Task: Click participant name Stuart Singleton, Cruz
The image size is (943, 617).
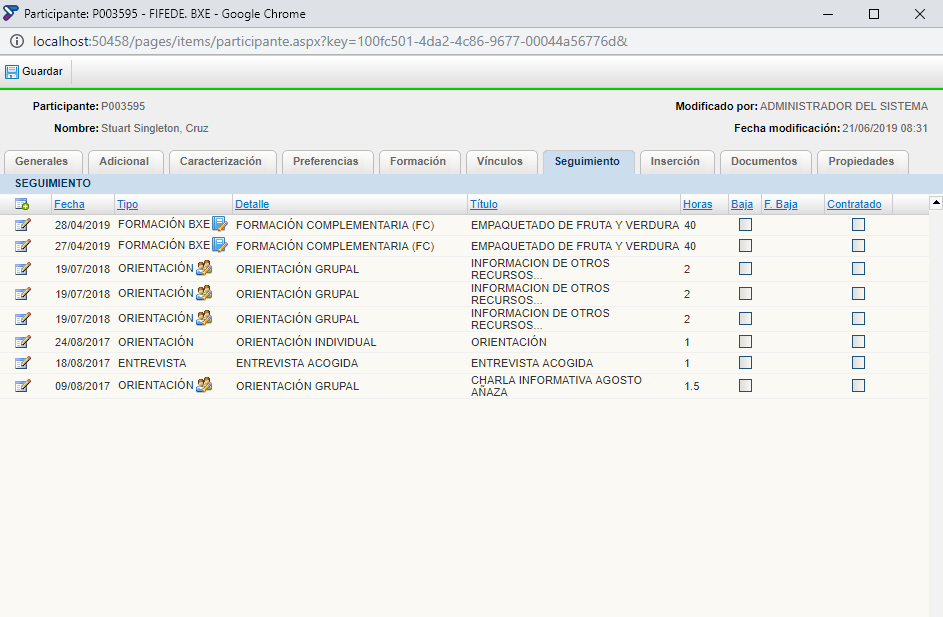Action: coord(155,129)
